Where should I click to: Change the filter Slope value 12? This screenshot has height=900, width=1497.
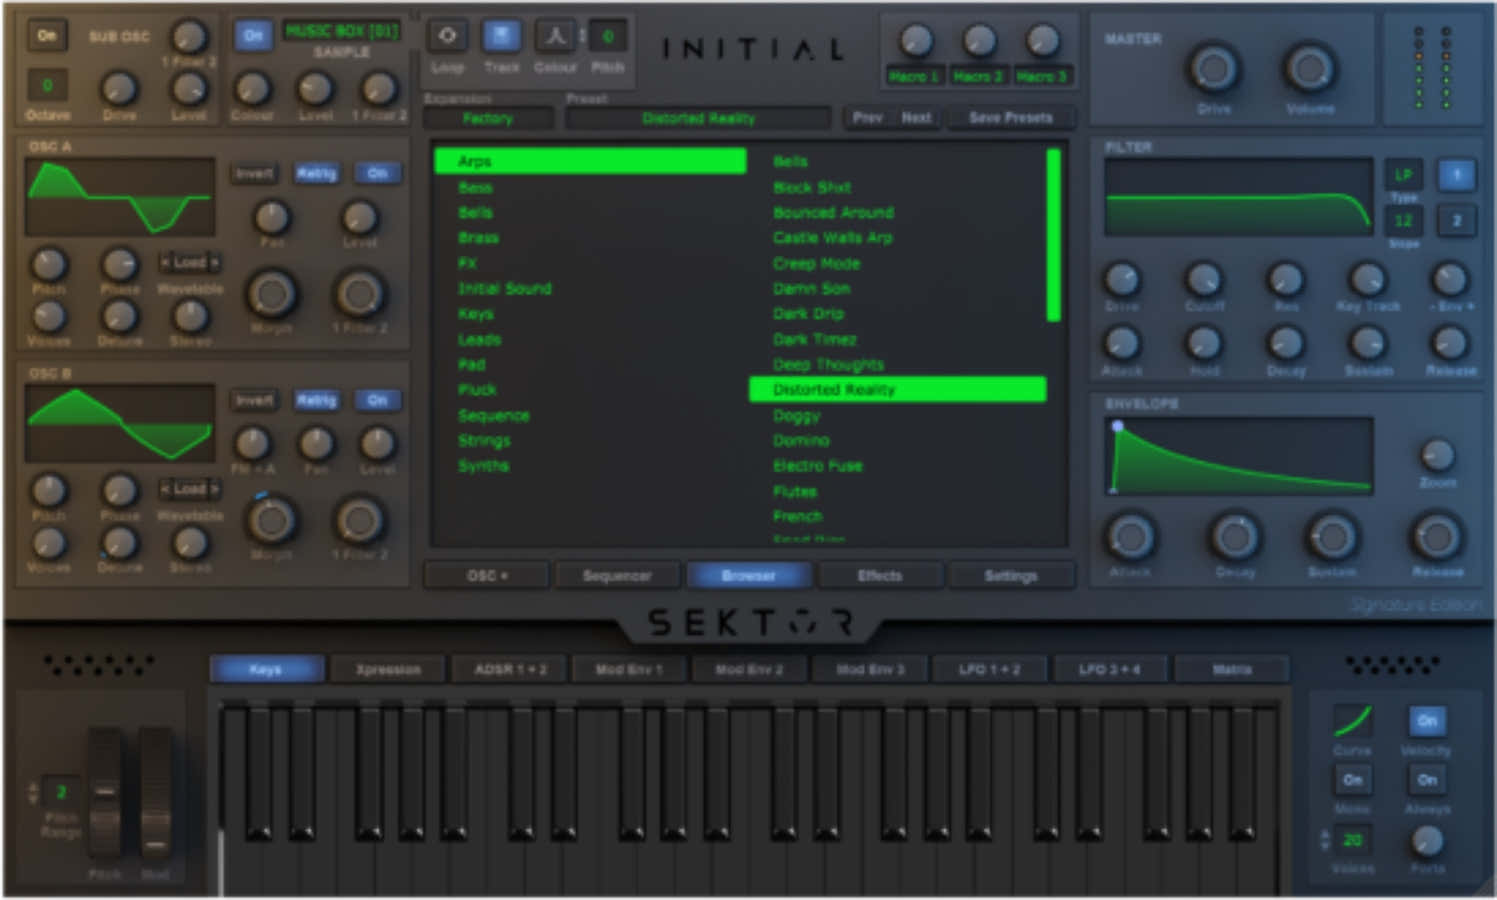pos(1403,220)
